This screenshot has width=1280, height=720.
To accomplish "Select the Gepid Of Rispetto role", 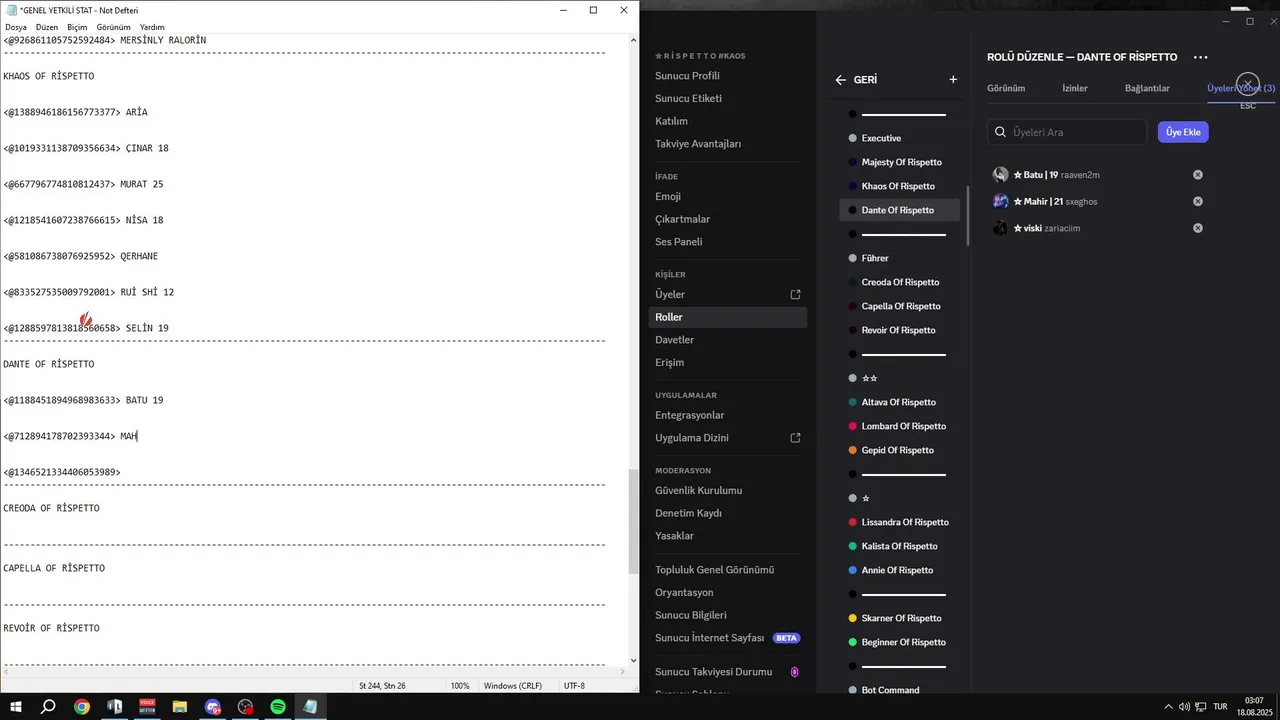I will pos(899,450).
